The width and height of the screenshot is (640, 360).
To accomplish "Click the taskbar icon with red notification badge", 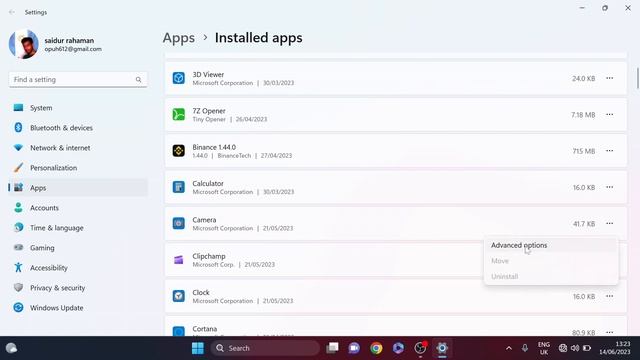I will pos(420,348).
